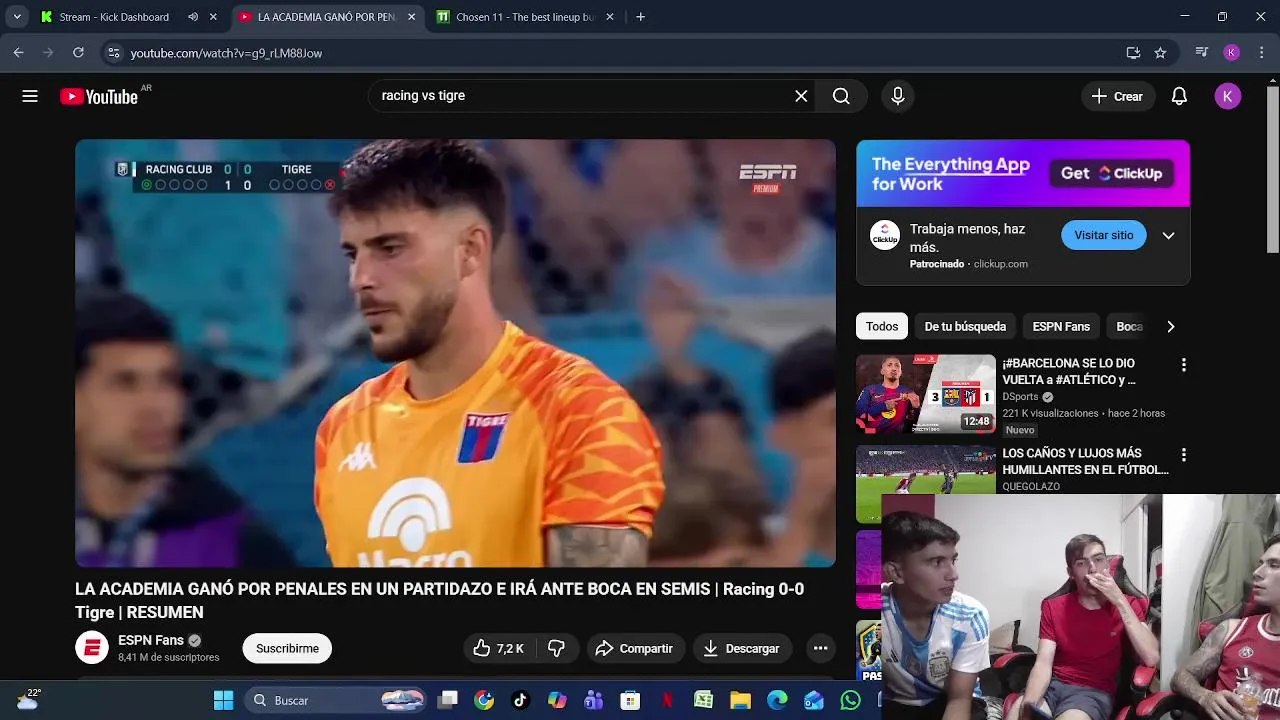Viewport: 1280px width, 720px height.
Task: Select ESPN Fans filter chip
Action: [1061, 326]
